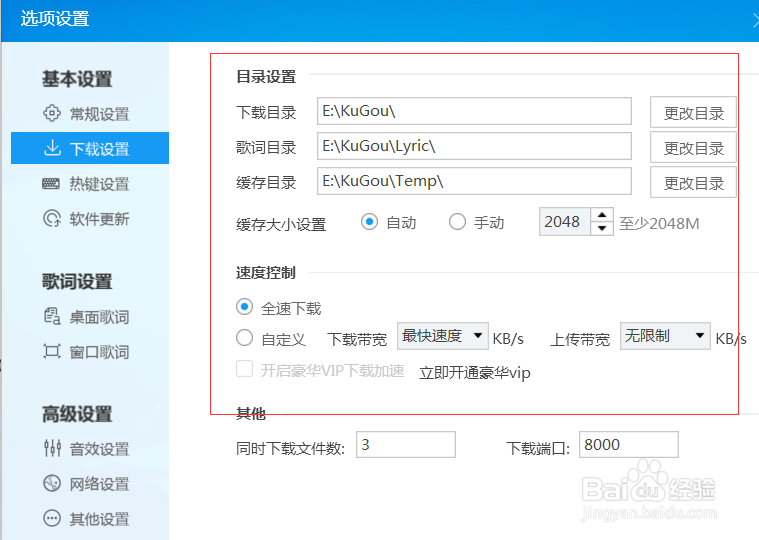This screenshot has height=540, width=759.
Task: Click 更改目录 for 歌词目录
Action: click(x=693, y=147)
